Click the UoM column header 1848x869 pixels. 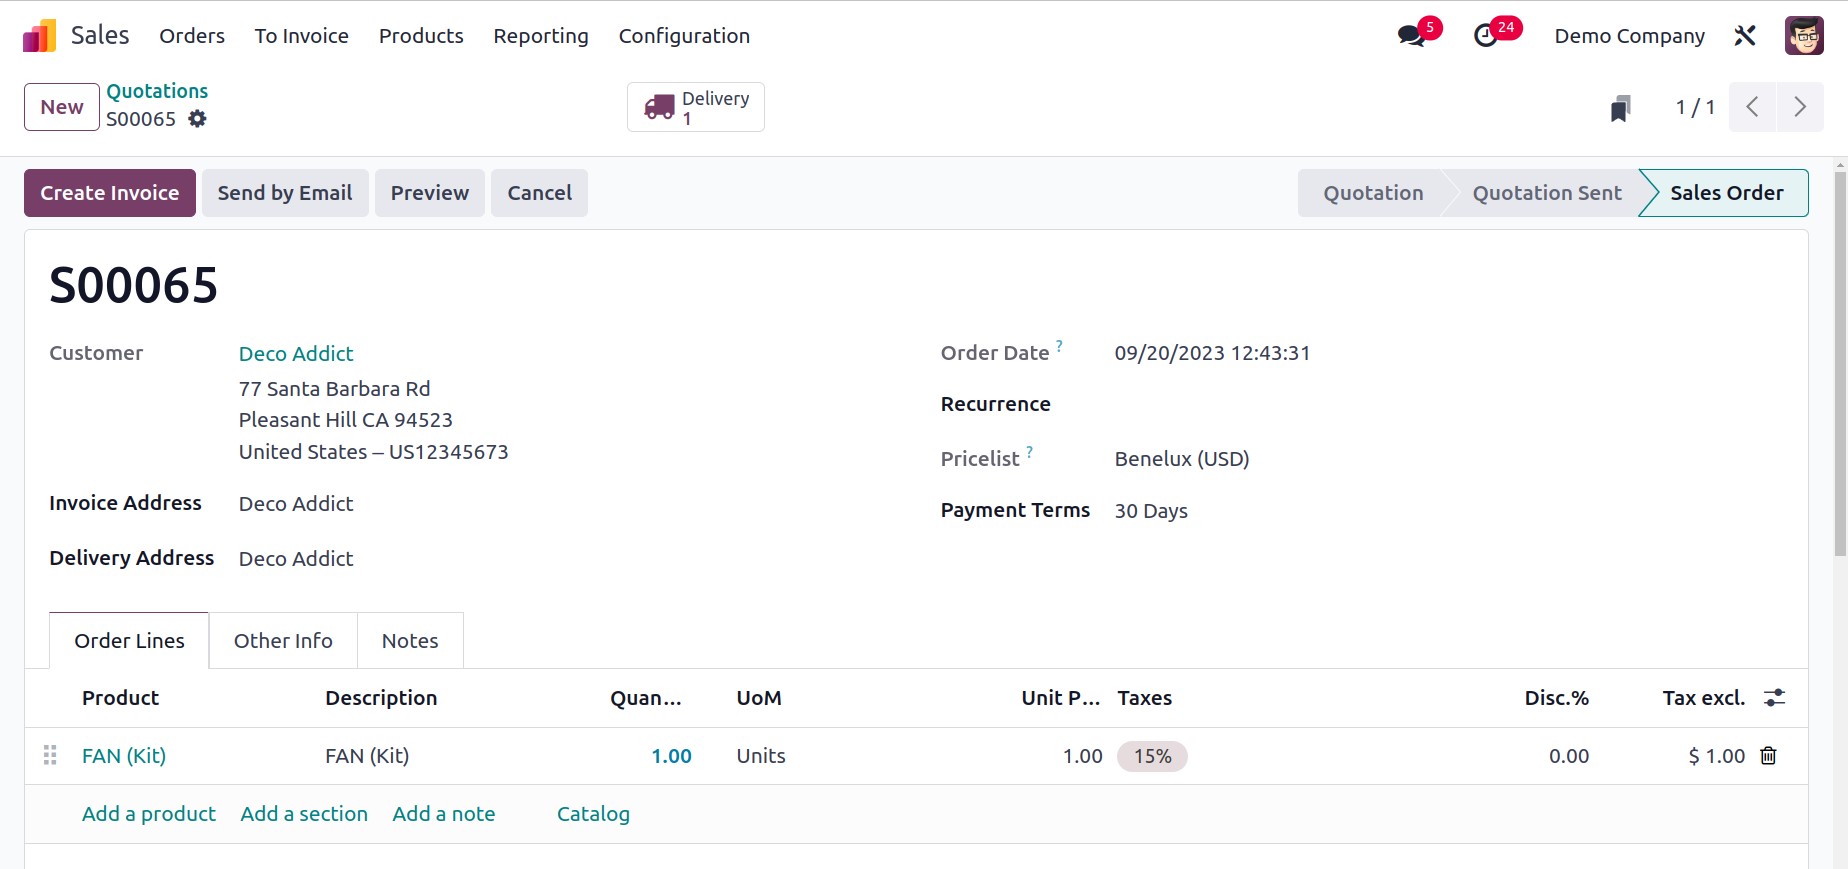coord(759,698)
